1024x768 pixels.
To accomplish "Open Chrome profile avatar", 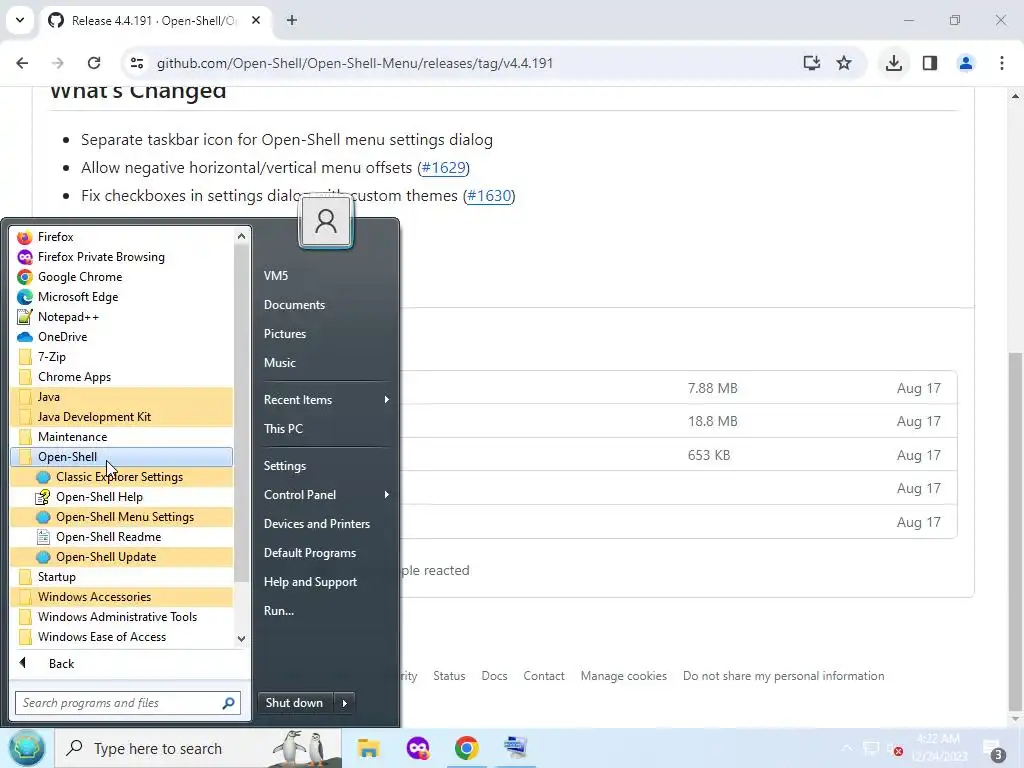I will pos(965,63).
